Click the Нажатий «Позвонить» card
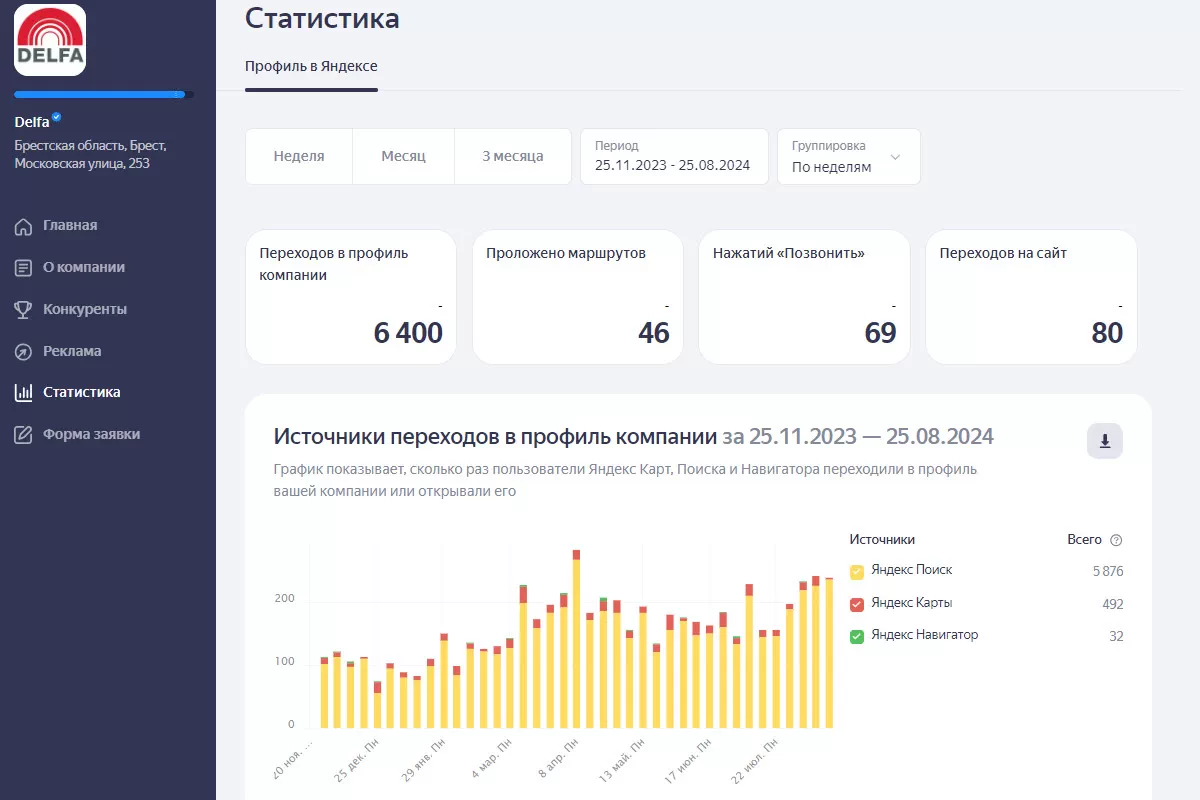Screen dimensions: 1200x800 click(x=804, y=297)
